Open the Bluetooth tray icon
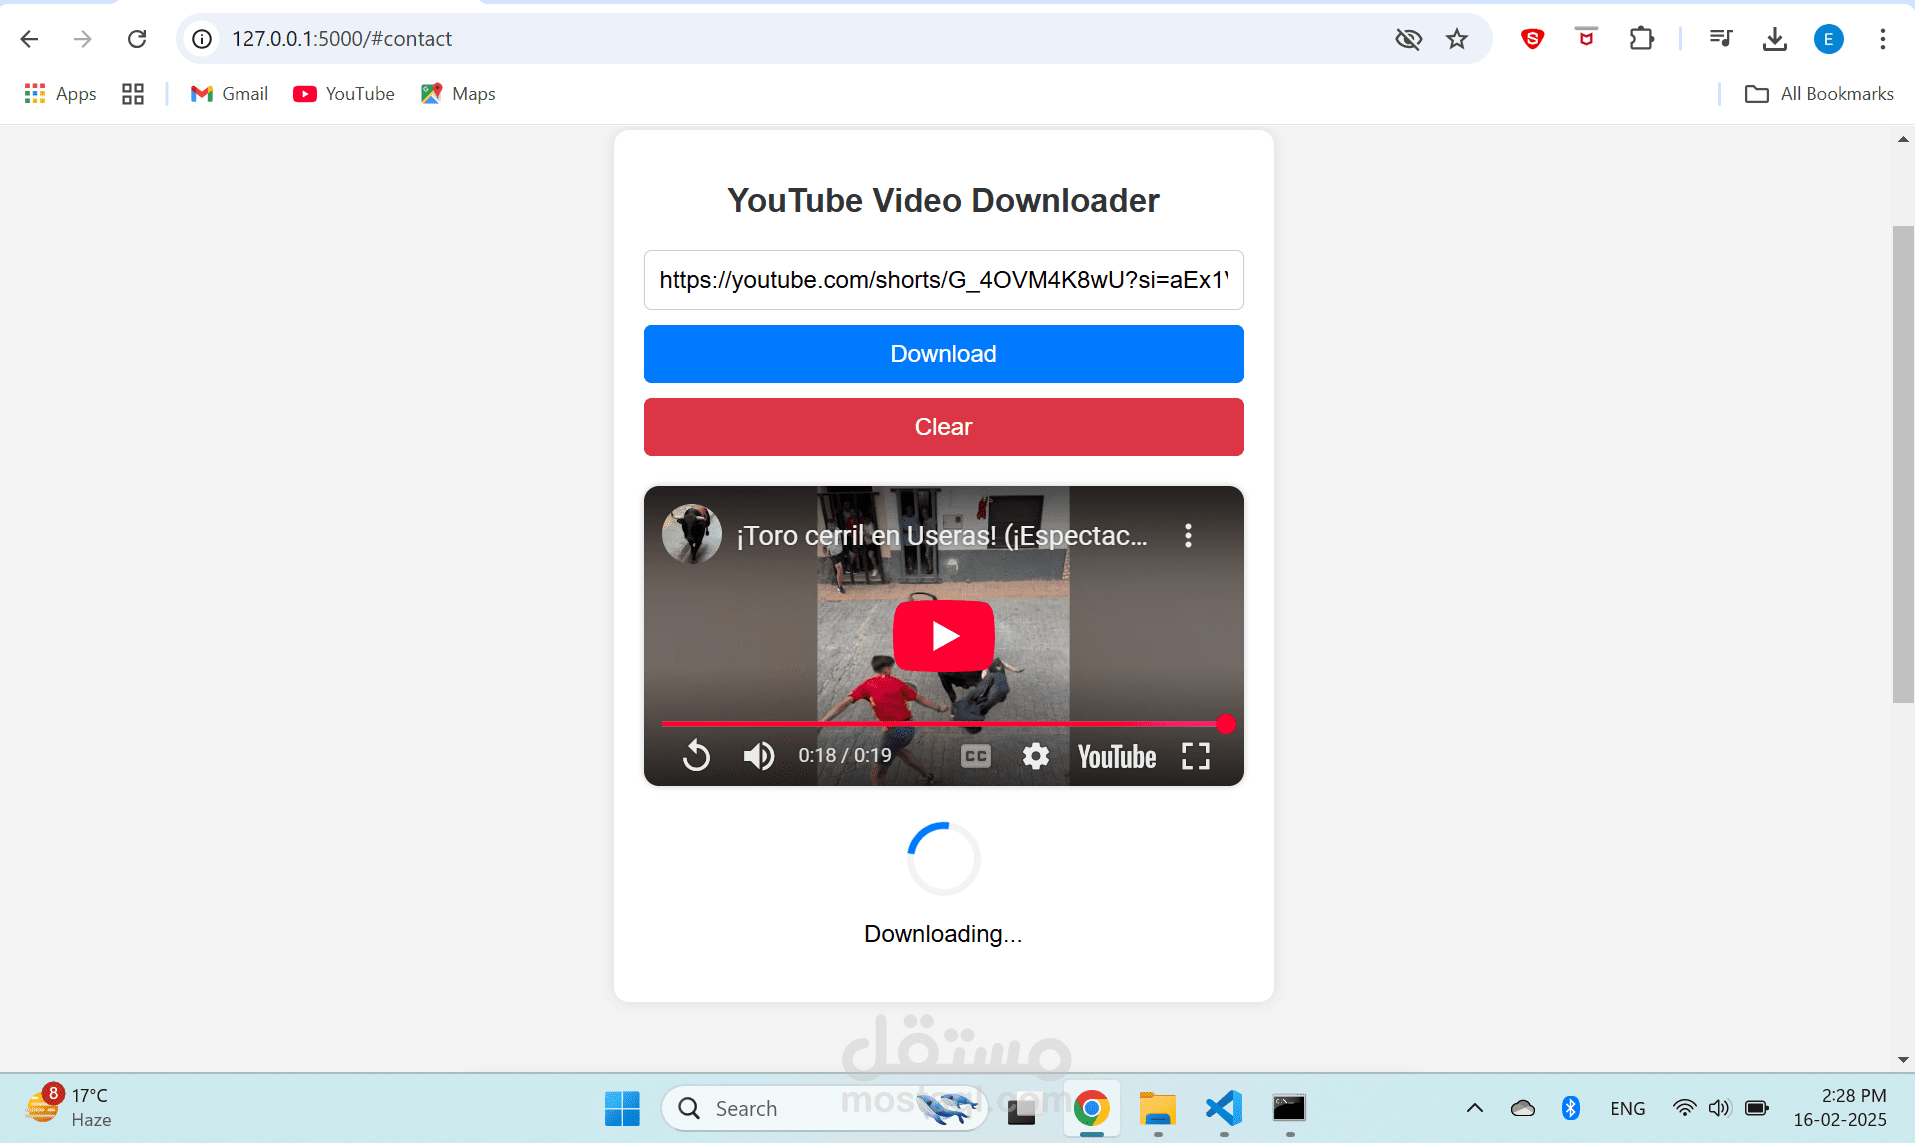This screenshot has height=1143, width=1915. click(x=1570, y=1108)
